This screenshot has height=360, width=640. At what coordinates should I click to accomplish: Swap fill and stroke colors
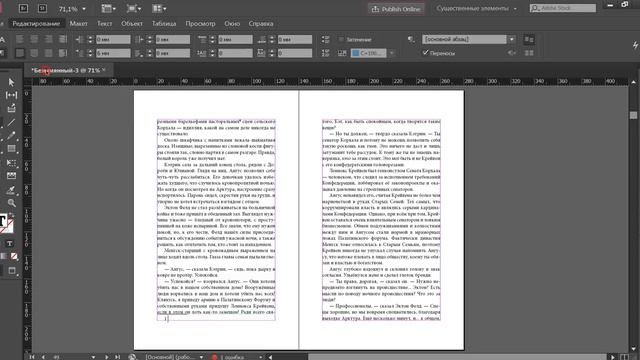point(11,216)
